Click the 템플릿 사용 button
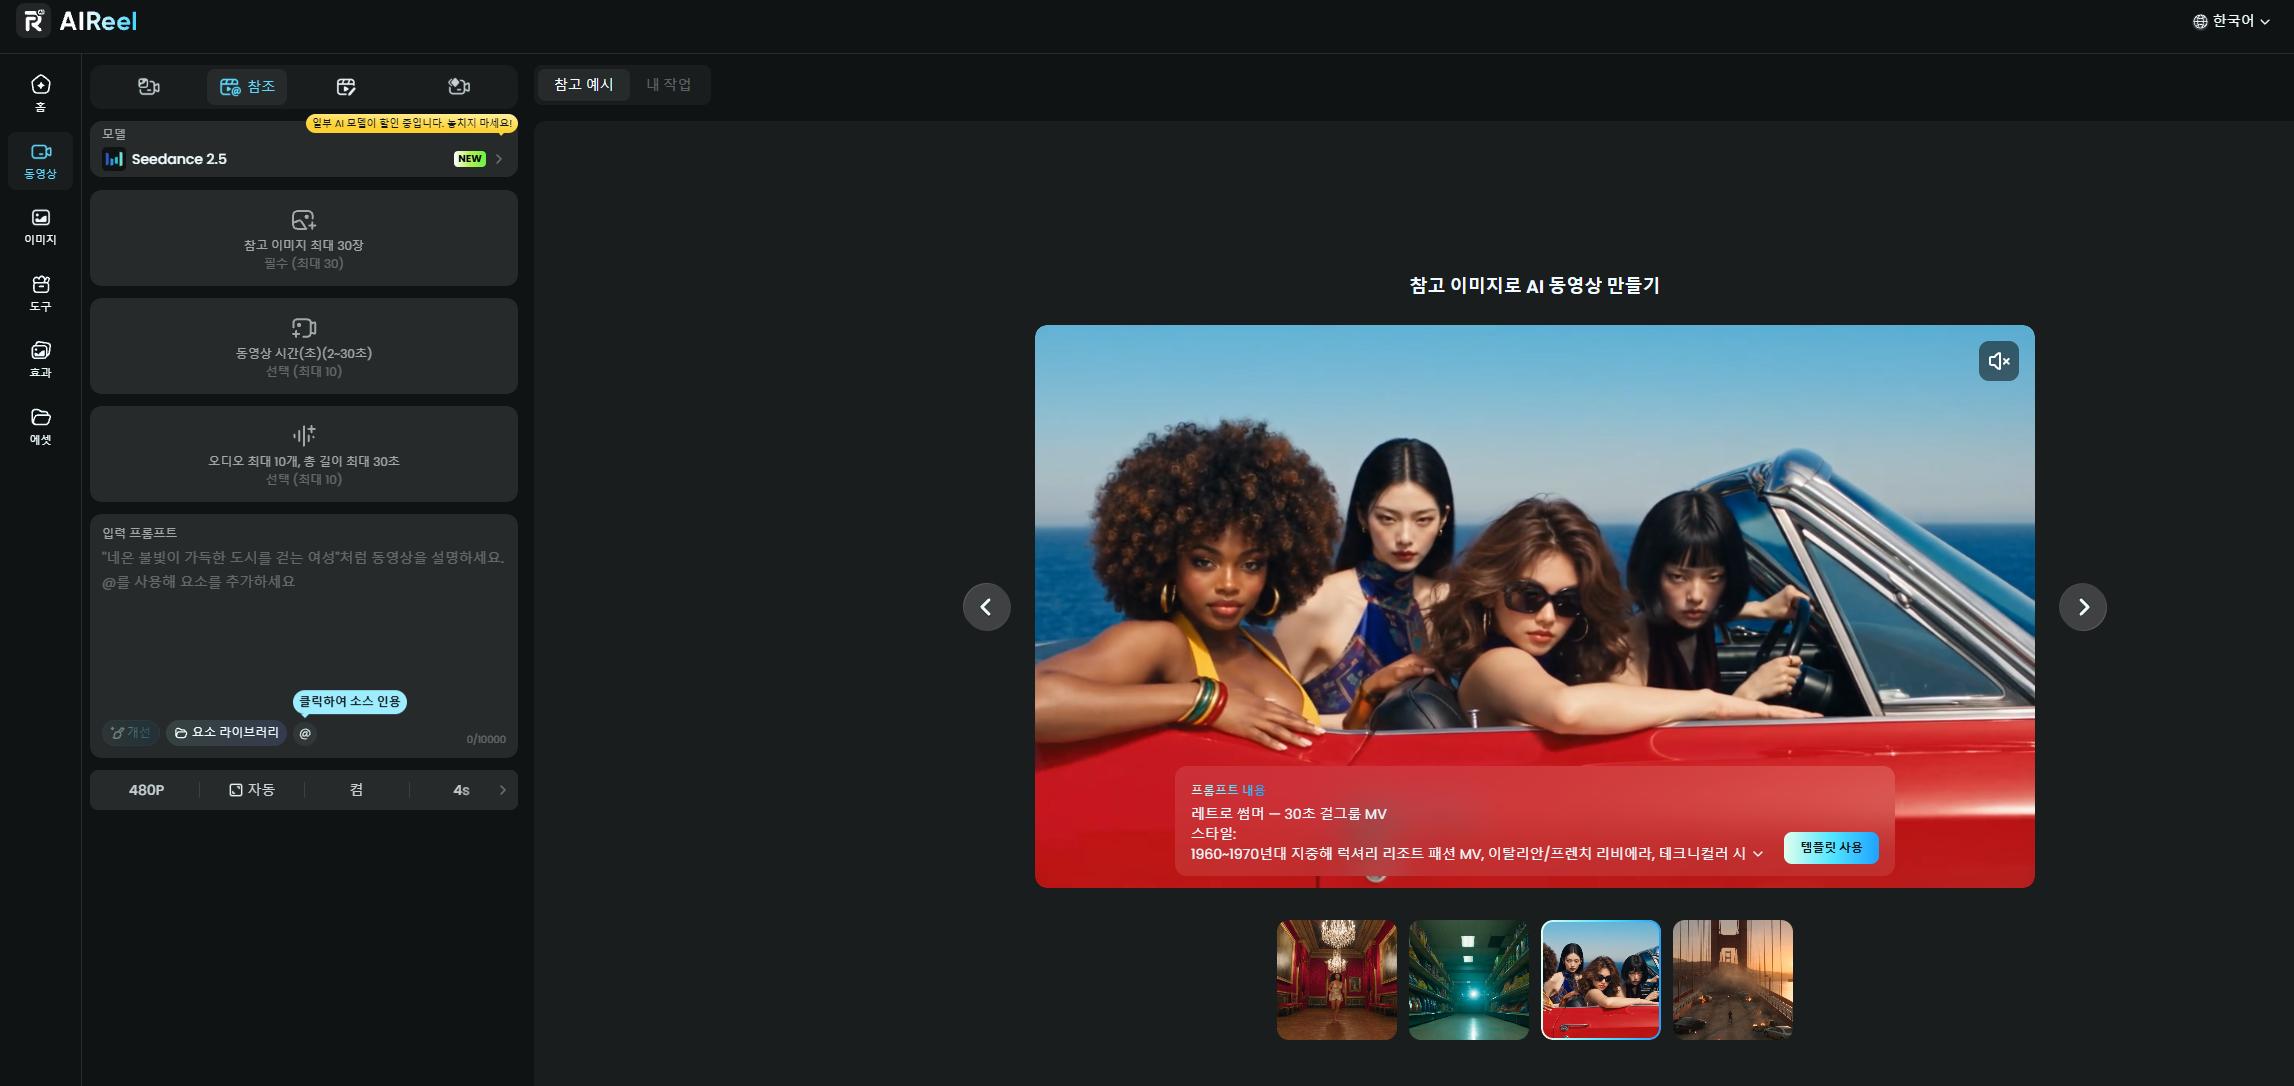The image size is (2294, 1086). (x=1830, y=847)
